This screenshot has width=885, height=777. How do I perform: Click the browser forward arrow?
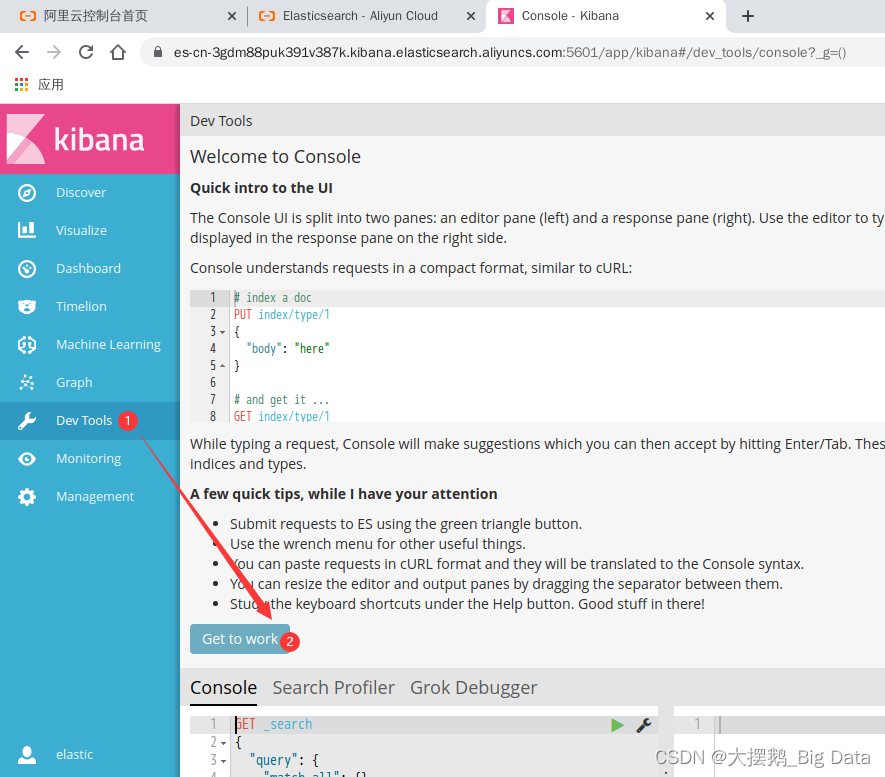(54, 52)
